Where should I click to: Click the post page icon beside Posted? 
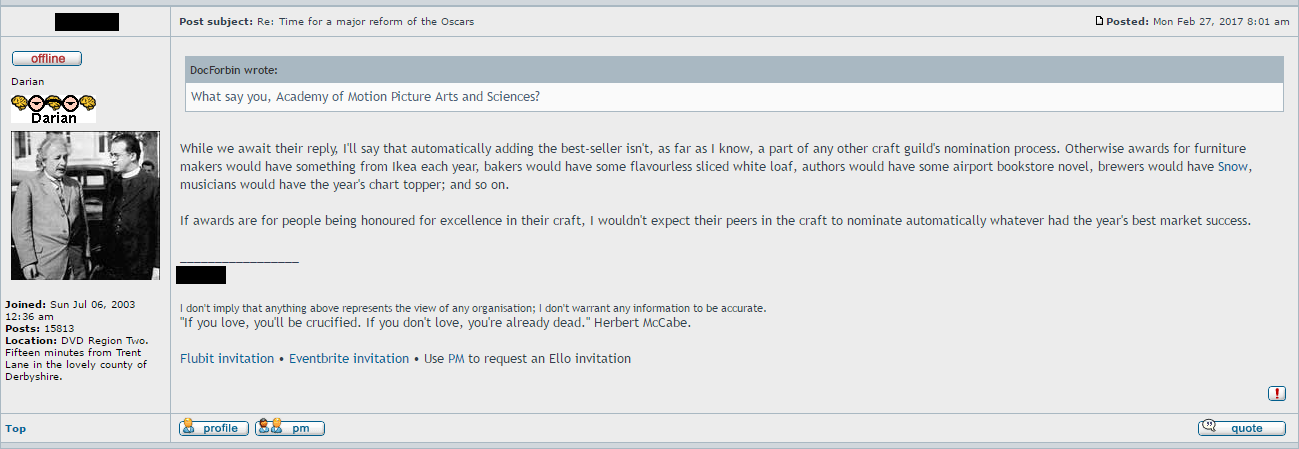pos(1100,21)
